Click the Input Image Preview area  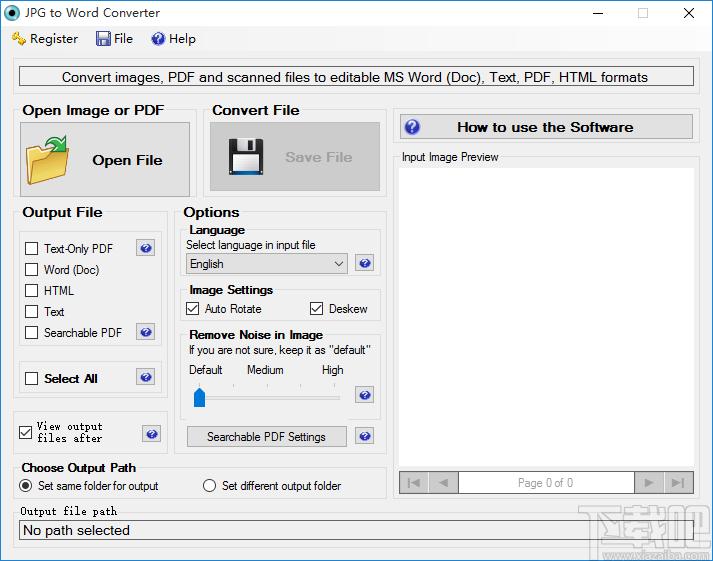point(546,317)
